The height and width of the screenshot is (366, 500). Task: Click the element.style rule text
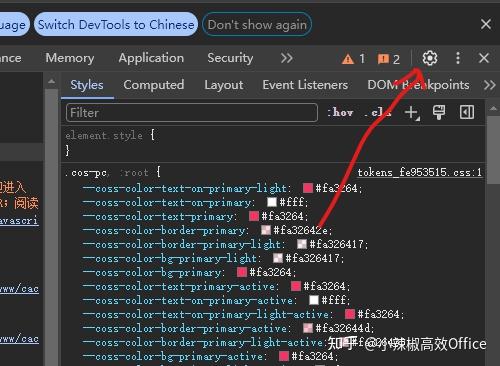pyautogui.click(x=104, y=136)
